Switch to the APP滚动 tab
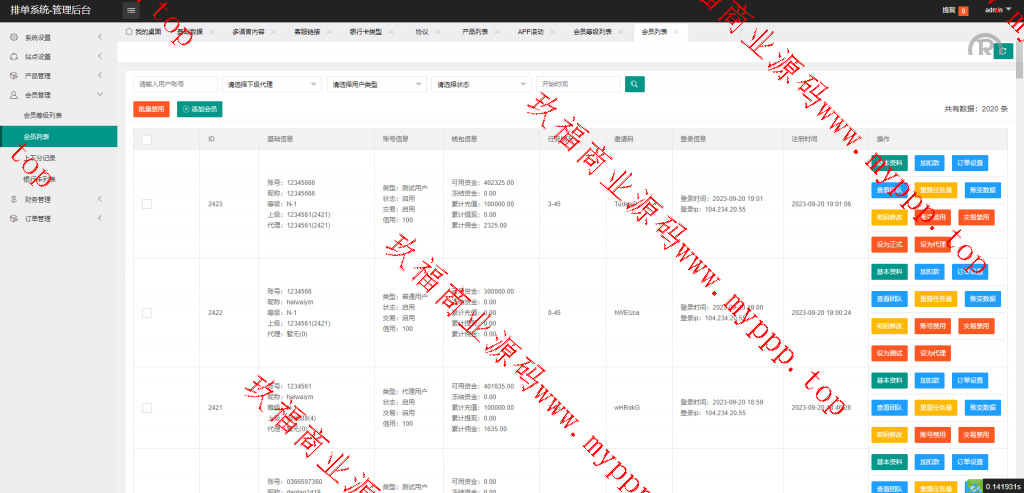 tap(532, 32)
